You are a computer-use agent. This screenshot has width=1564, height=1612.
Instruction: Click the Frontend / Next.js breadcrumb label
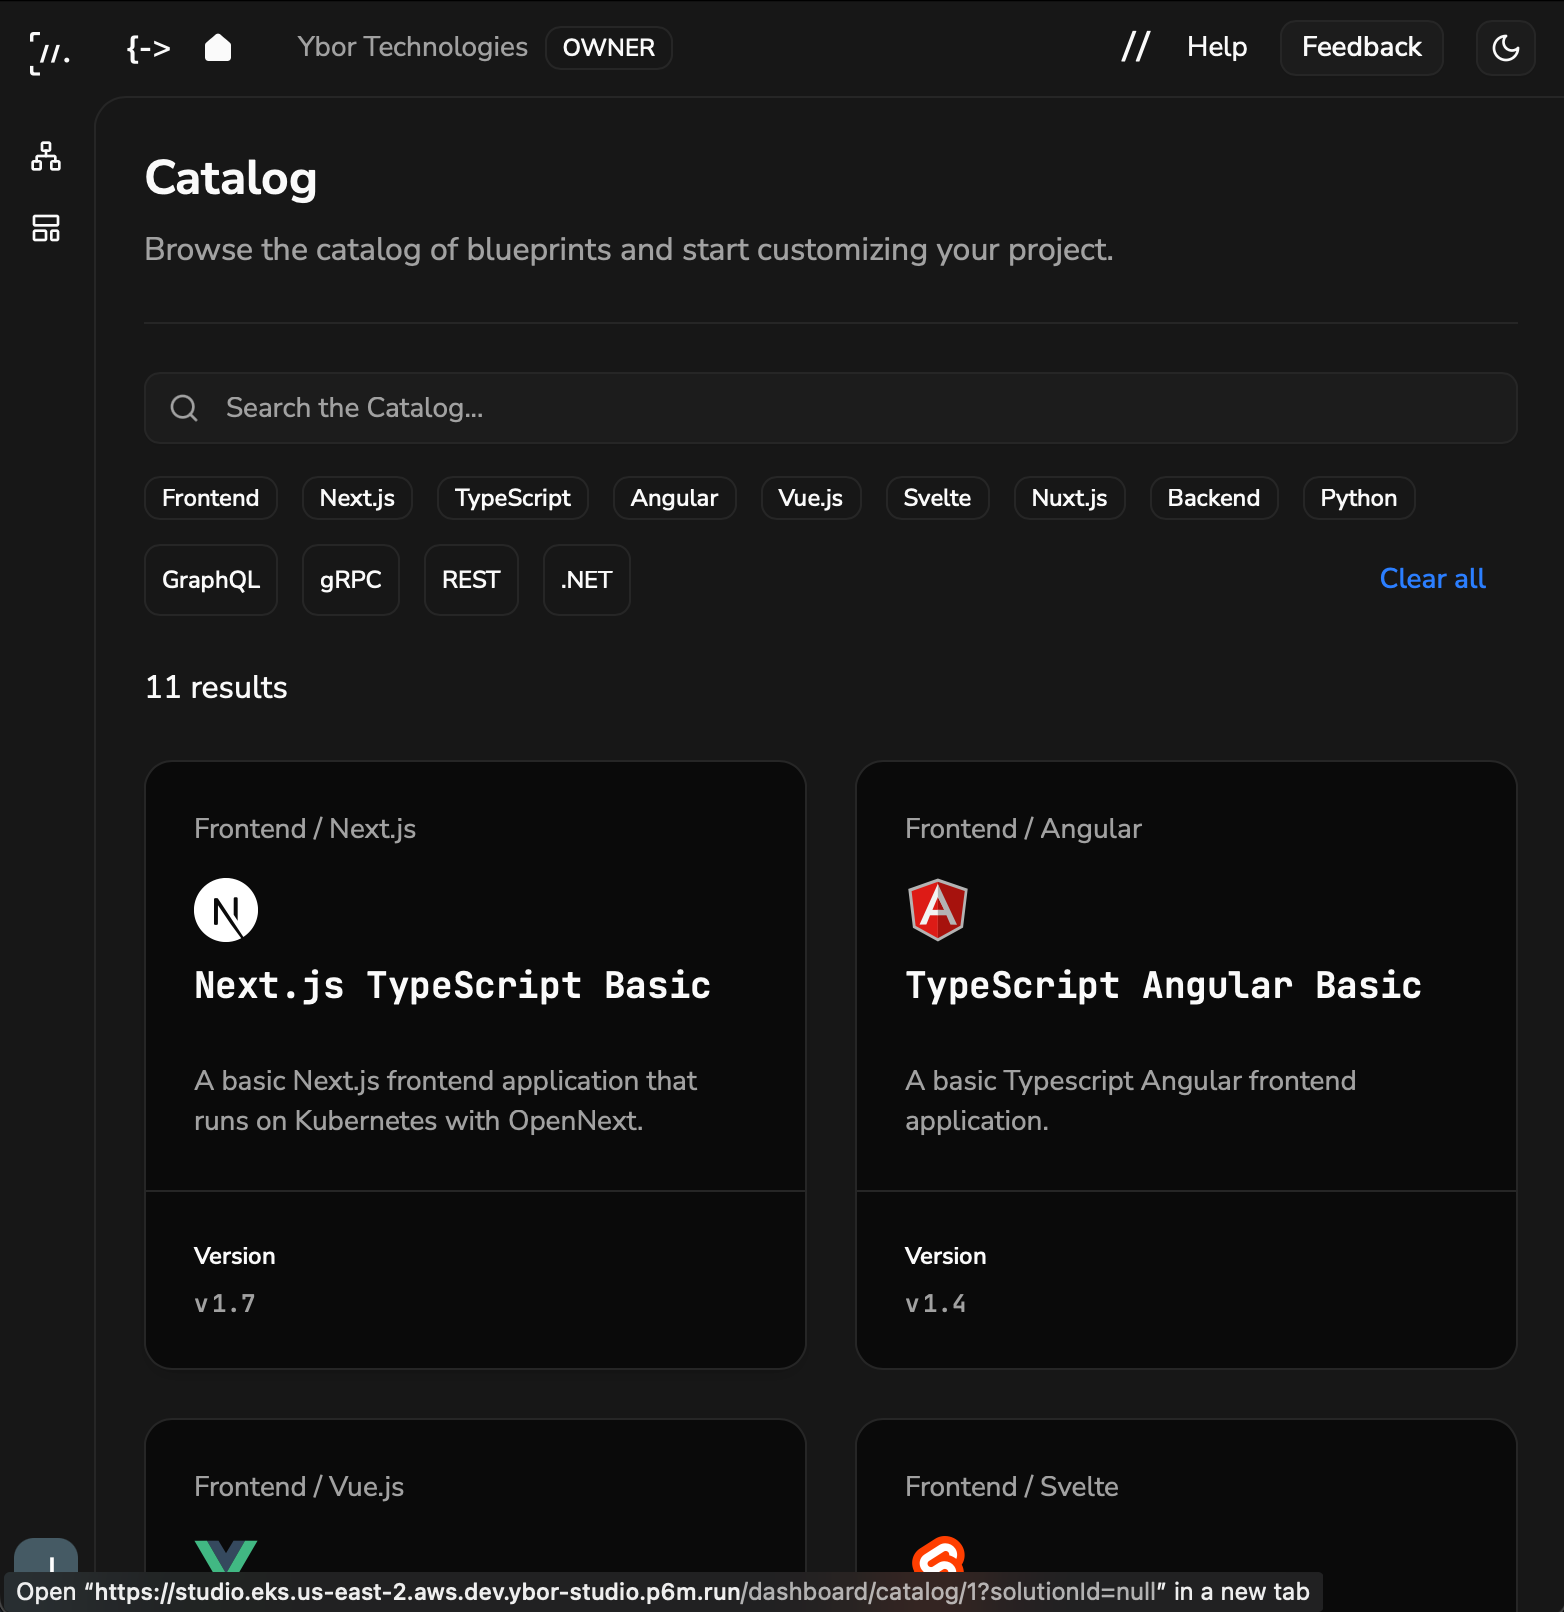pos(305,829)
